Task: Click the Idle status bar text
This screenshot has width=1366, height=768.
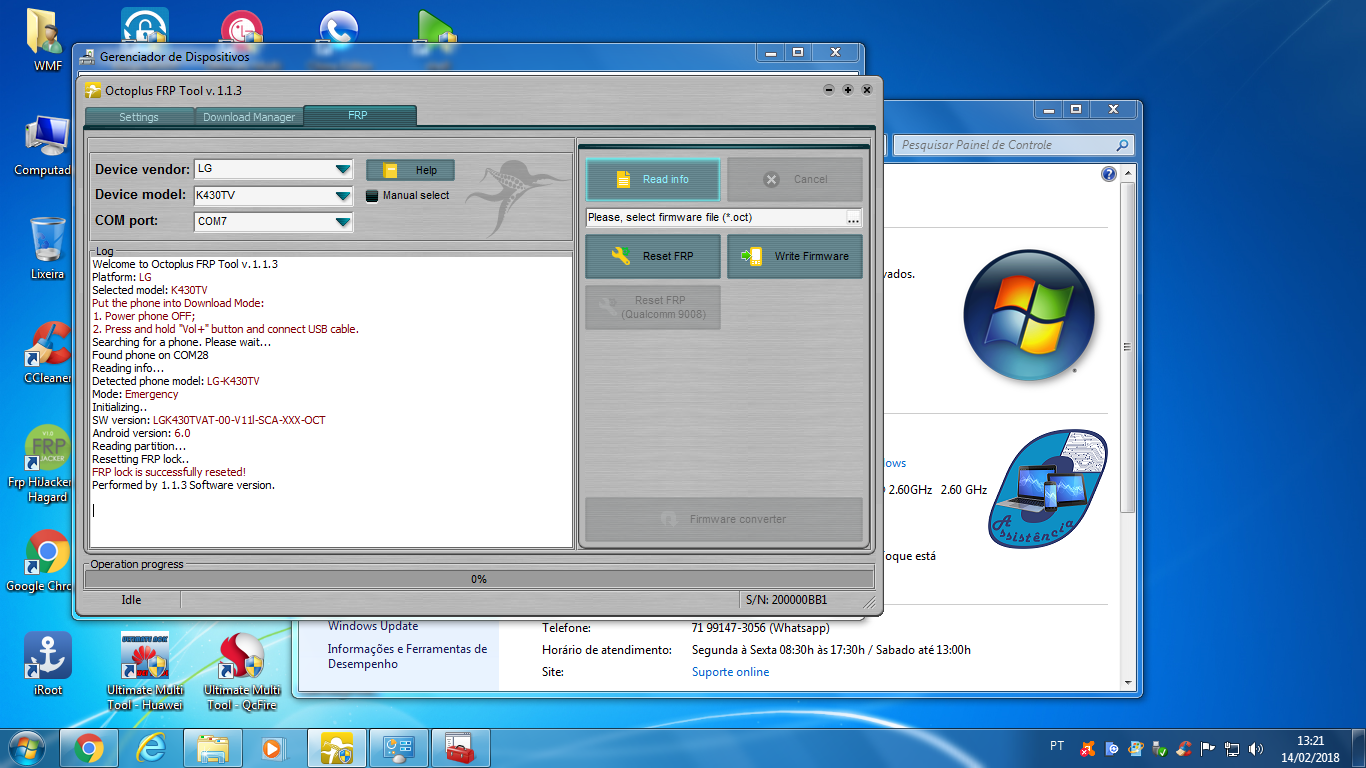Action: click(131, 600)
